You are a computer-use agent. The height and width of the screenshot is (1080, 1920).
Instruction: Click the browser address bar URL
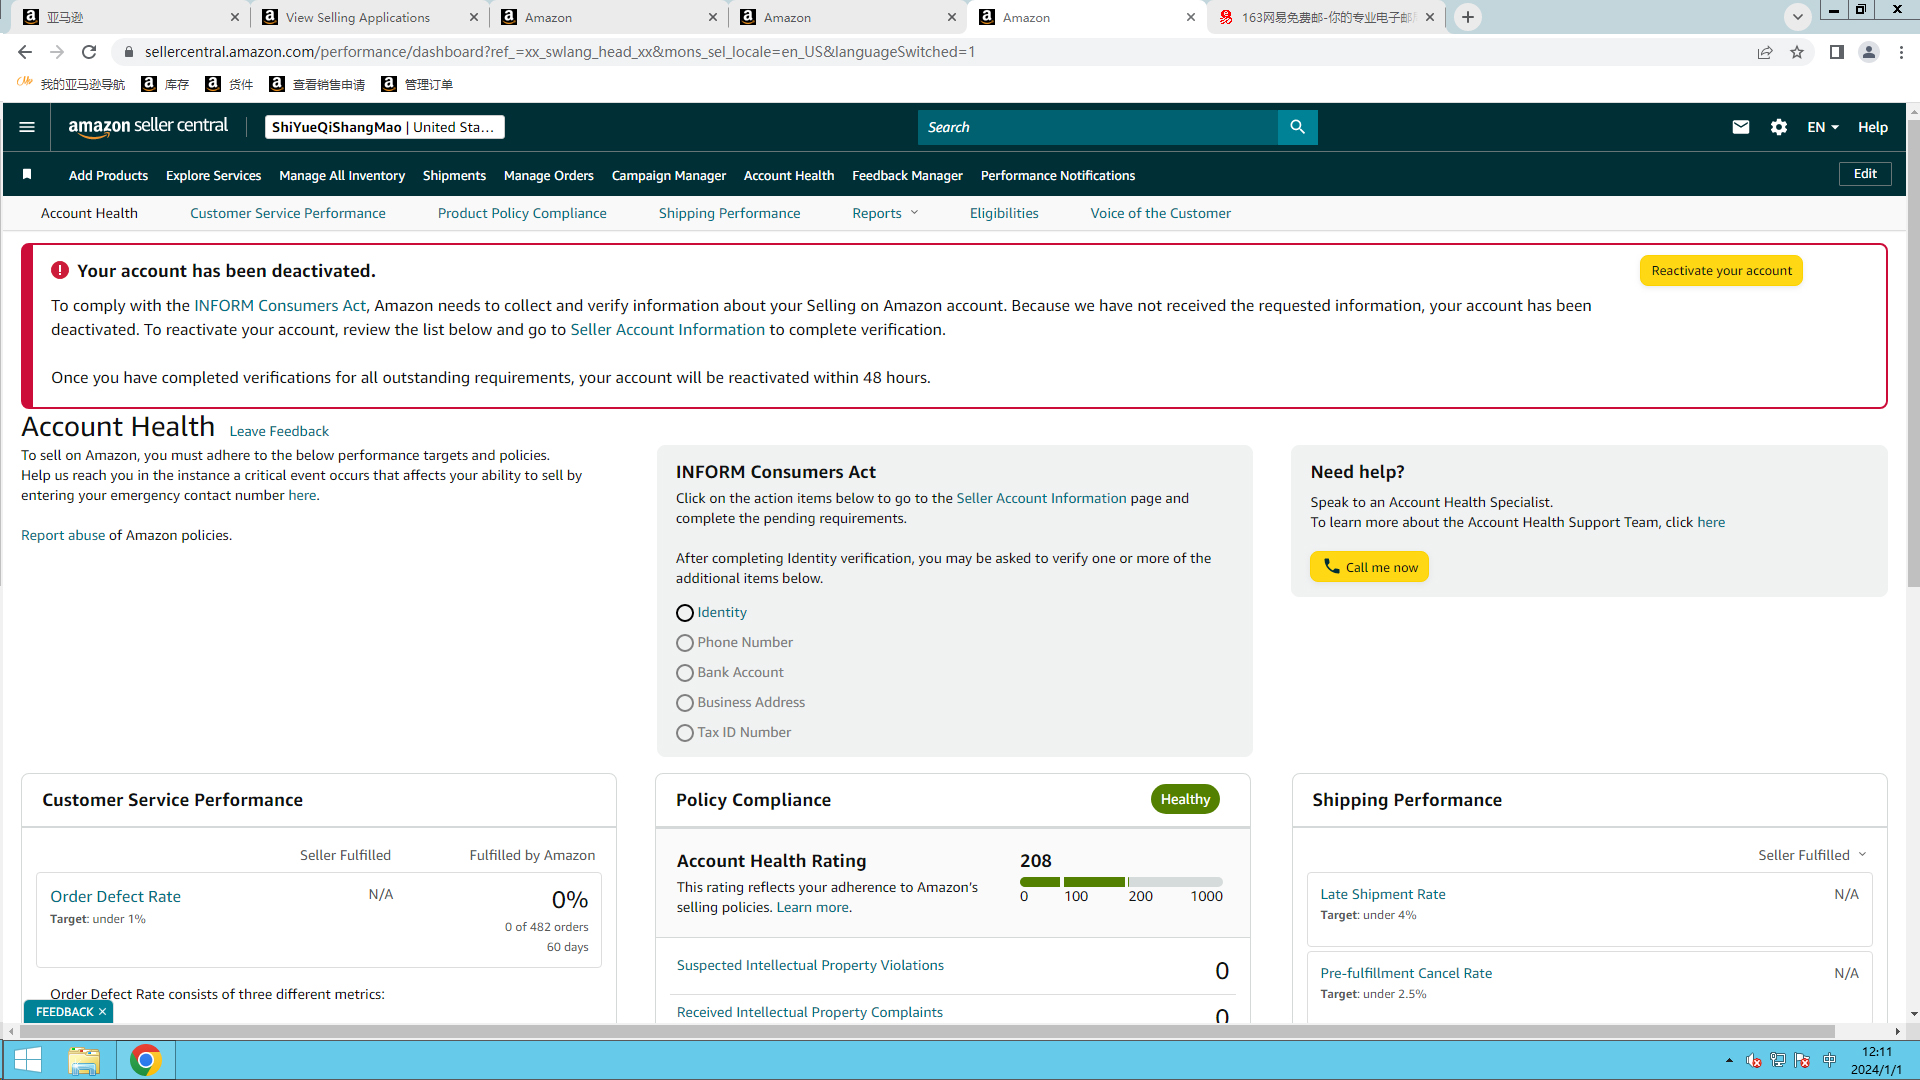coord(560,52)
